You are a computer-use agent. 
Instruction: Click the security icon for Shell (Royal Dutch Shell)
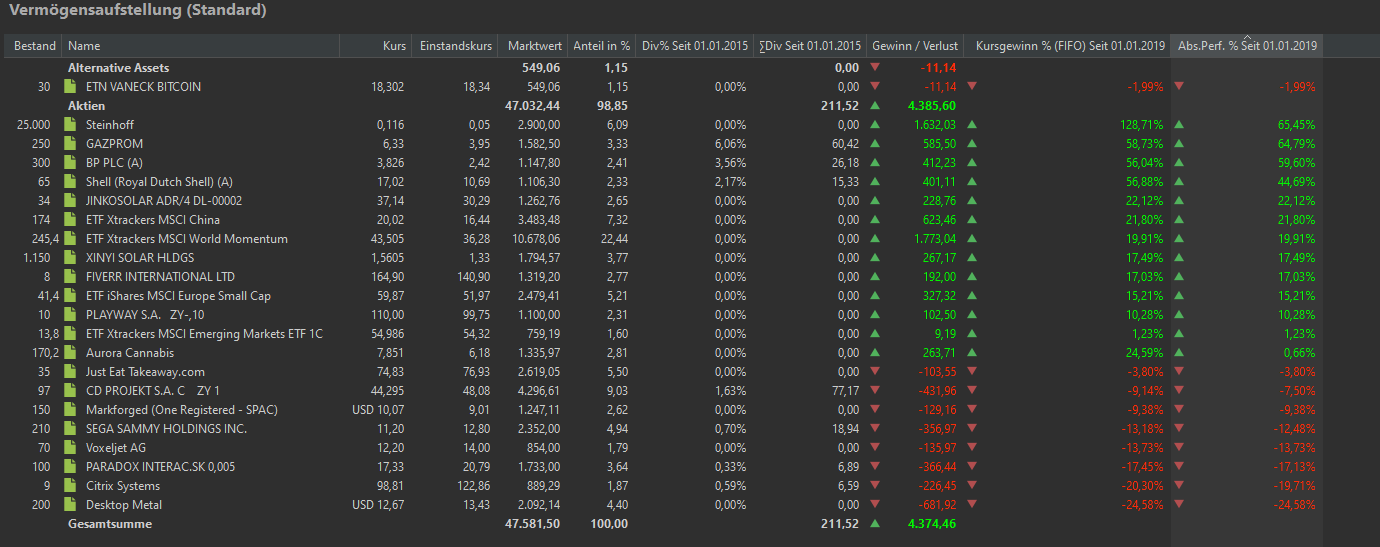pyautogui.click(x=70, y=182)
